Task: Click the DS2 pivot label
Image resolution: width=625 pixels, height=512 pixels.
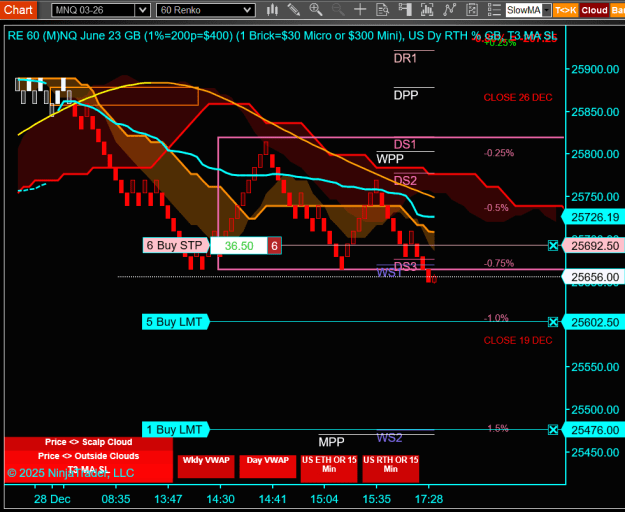Action: (x=405, y=181)
